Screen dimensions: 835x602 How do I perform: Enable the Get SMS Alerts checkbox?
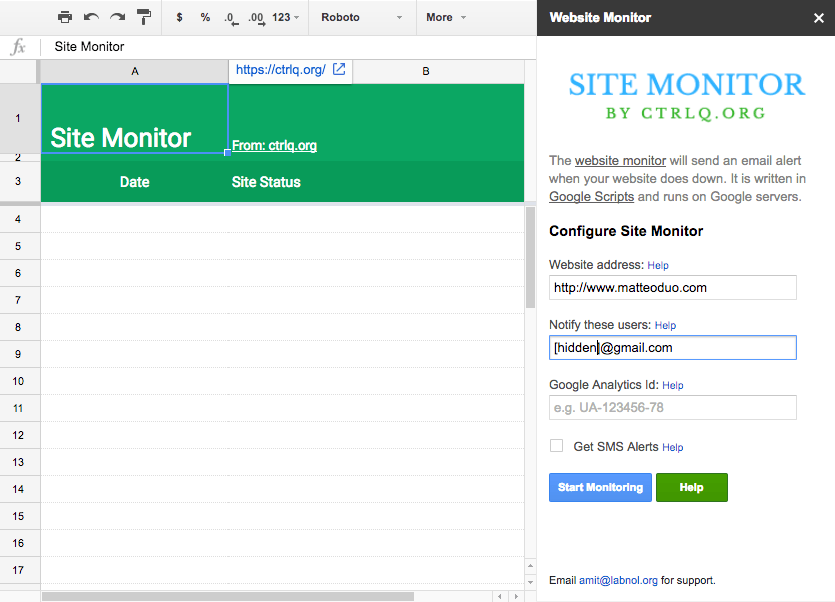pos(556,445)
